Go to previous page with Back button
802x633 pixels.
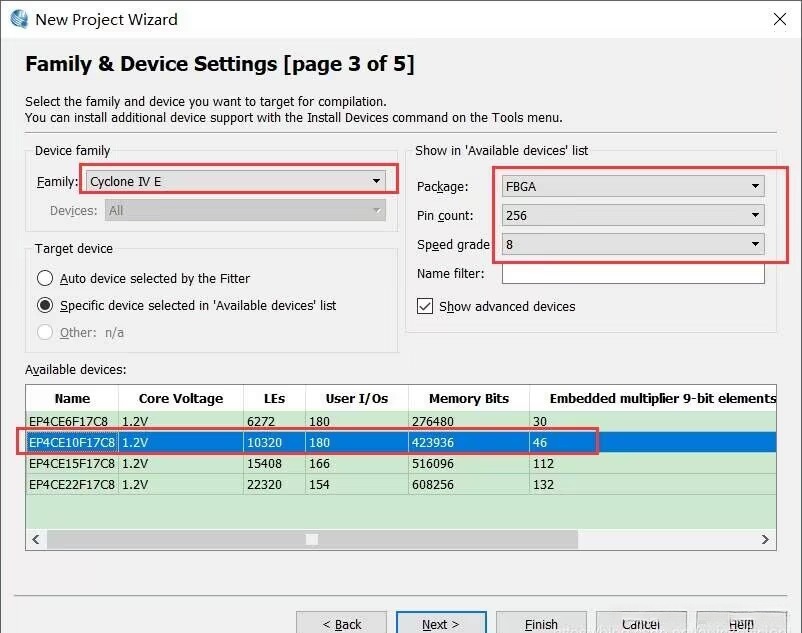[x=341, y=624]
